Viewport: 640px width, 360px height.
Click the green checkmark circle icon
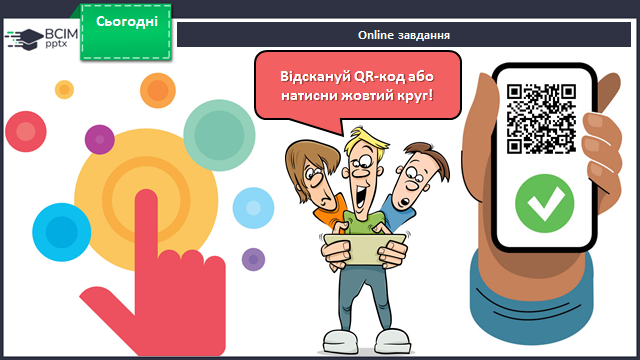coord(544,203)
